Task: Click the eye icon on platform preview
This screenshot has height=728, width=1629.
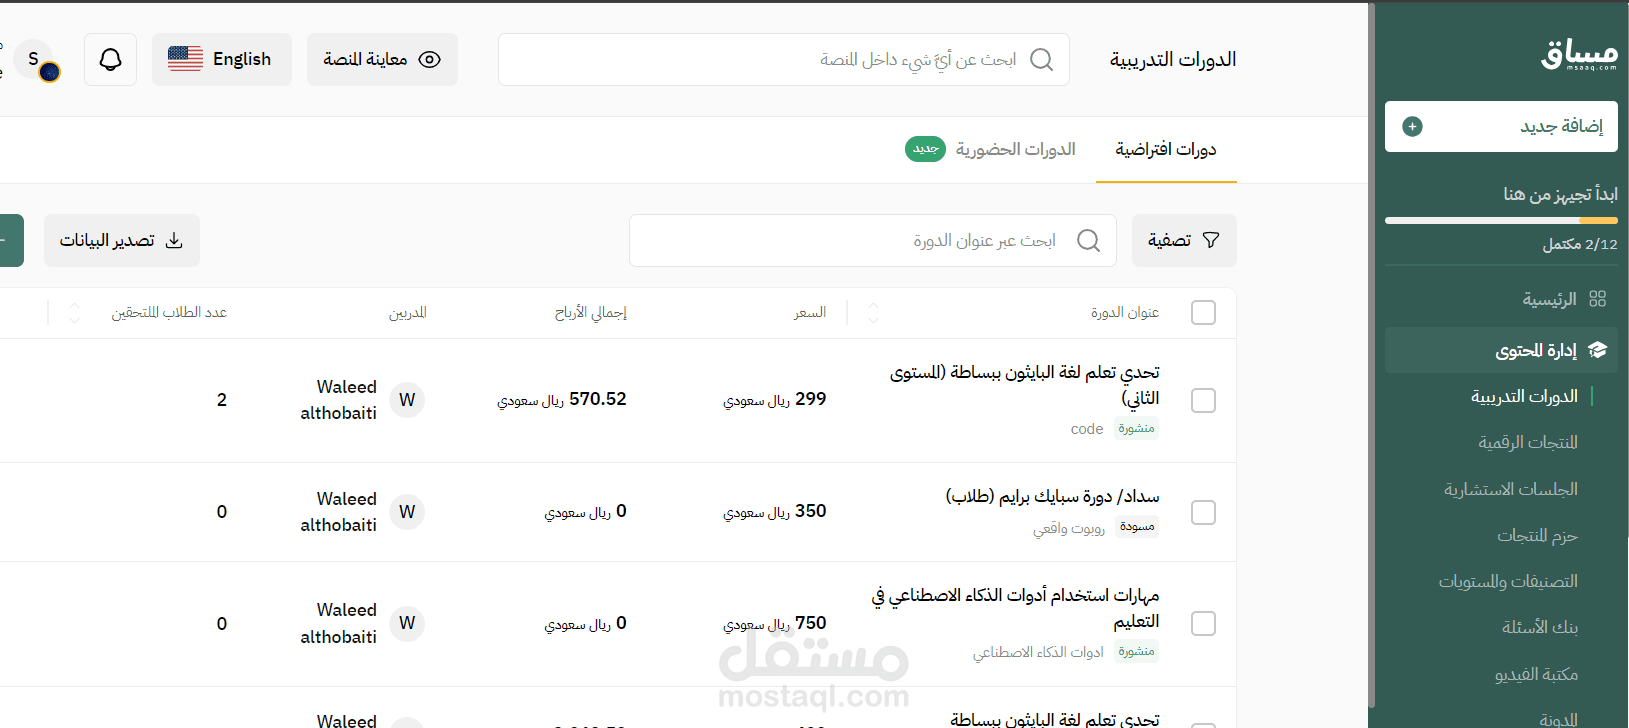Action: [x=429, y=59]
